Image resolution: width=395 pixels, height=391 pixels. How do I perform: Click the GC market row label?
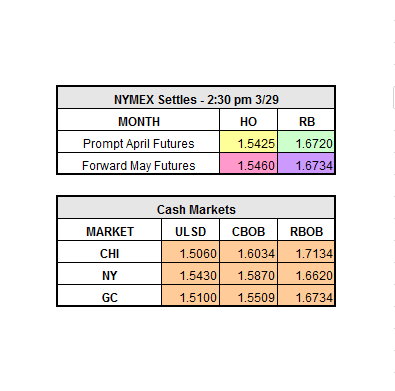click(x=110, y=297)
